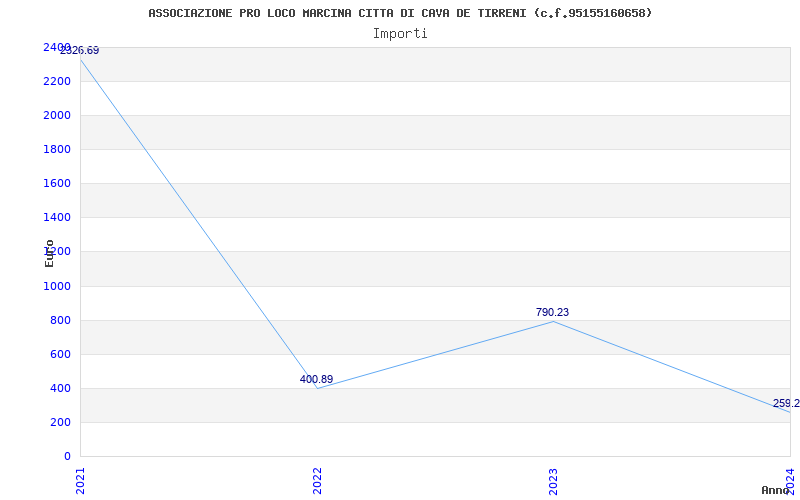Click the 1600 y-axis tick label
Viewport: 800px width, 500px height.
[x=57, y=184]
